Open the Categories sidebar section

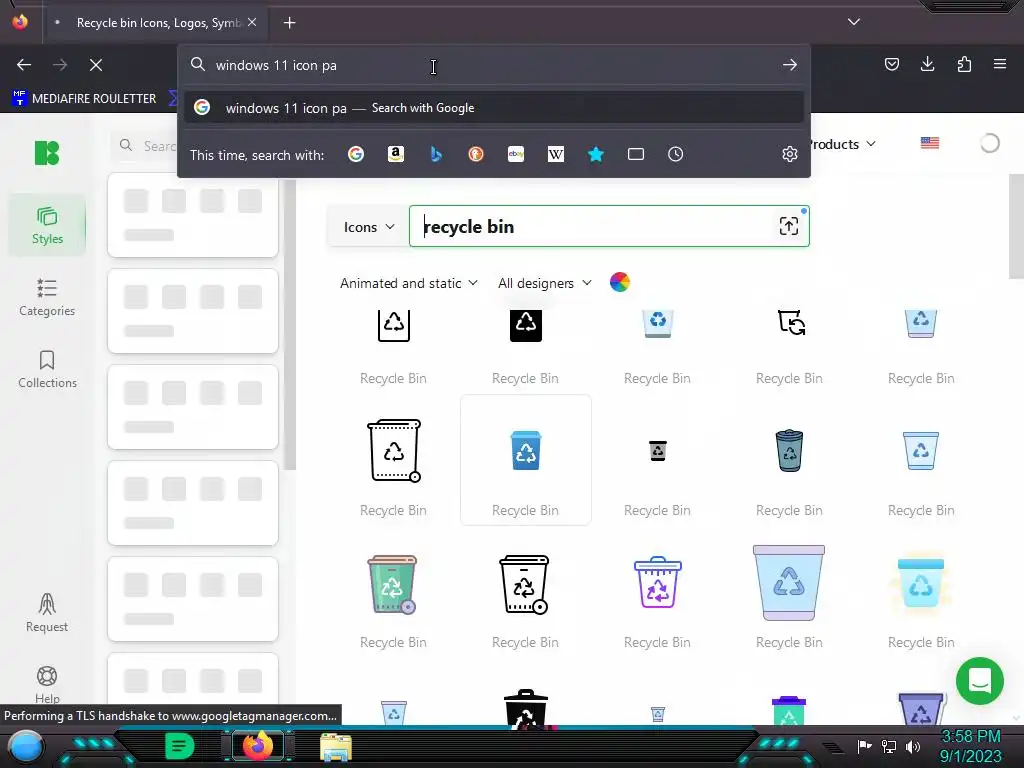[x=47, y=297]
